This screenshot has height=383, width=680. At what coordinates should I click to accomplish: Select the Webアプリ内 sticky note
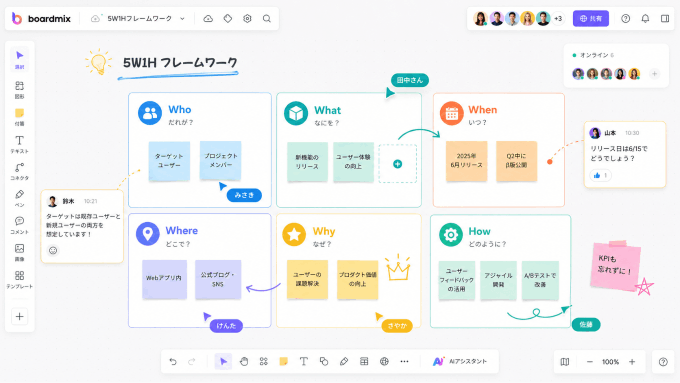coord(164,279)
